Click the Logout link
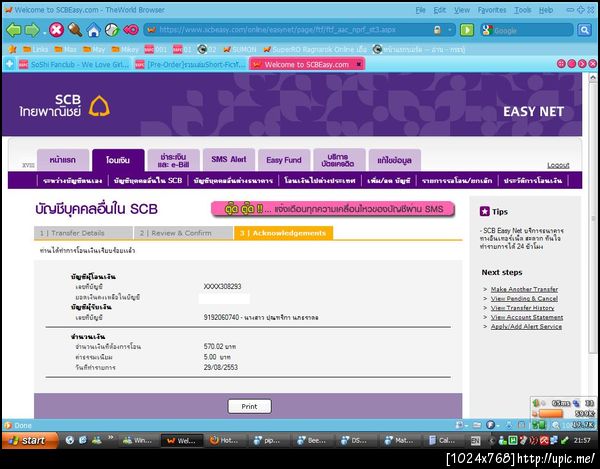This screenshot has height=469, width=600. [x=558, y=165]
